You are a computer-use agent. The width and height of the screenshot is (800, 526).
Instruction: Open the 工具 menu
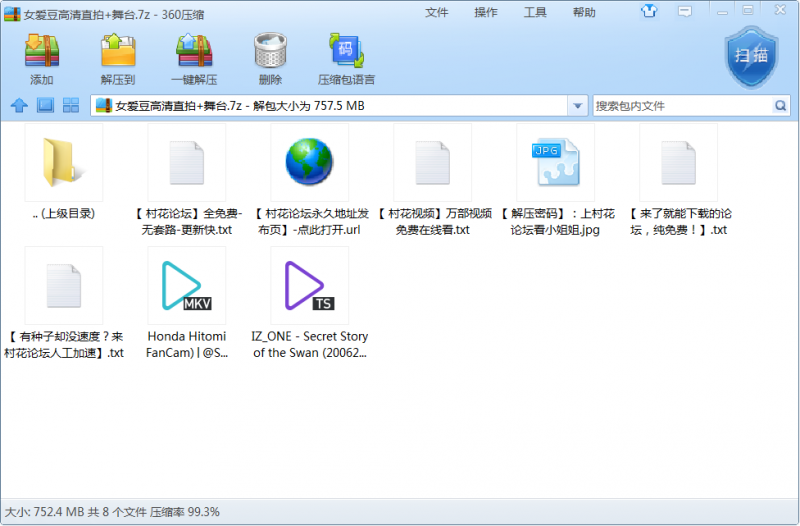535,13
